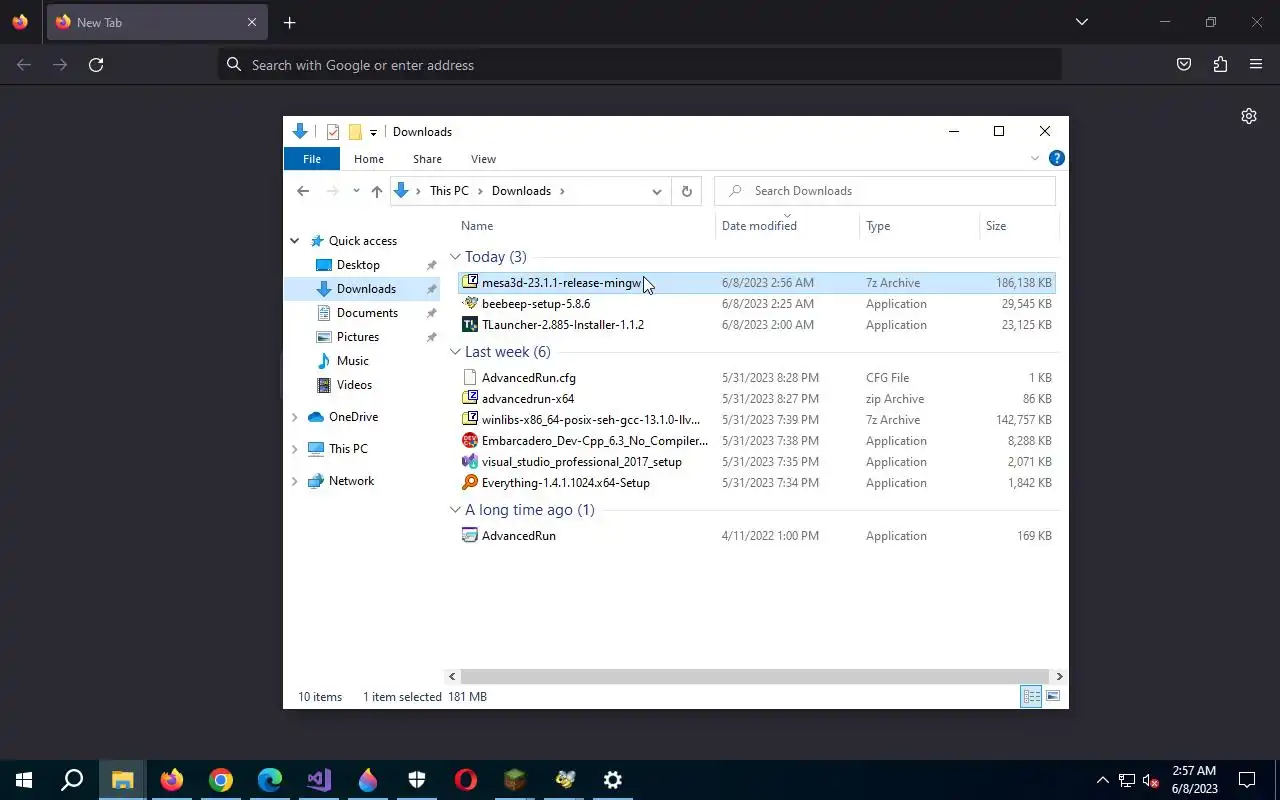Click Search Downloads box

[x=885, y=191]
